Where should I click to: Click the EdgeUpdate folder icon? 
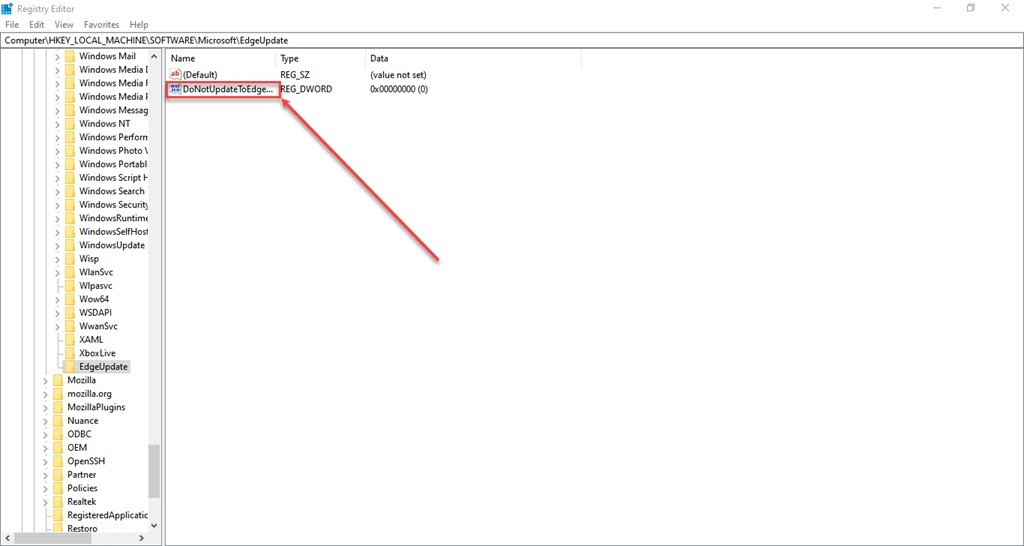tap(70, 367)
